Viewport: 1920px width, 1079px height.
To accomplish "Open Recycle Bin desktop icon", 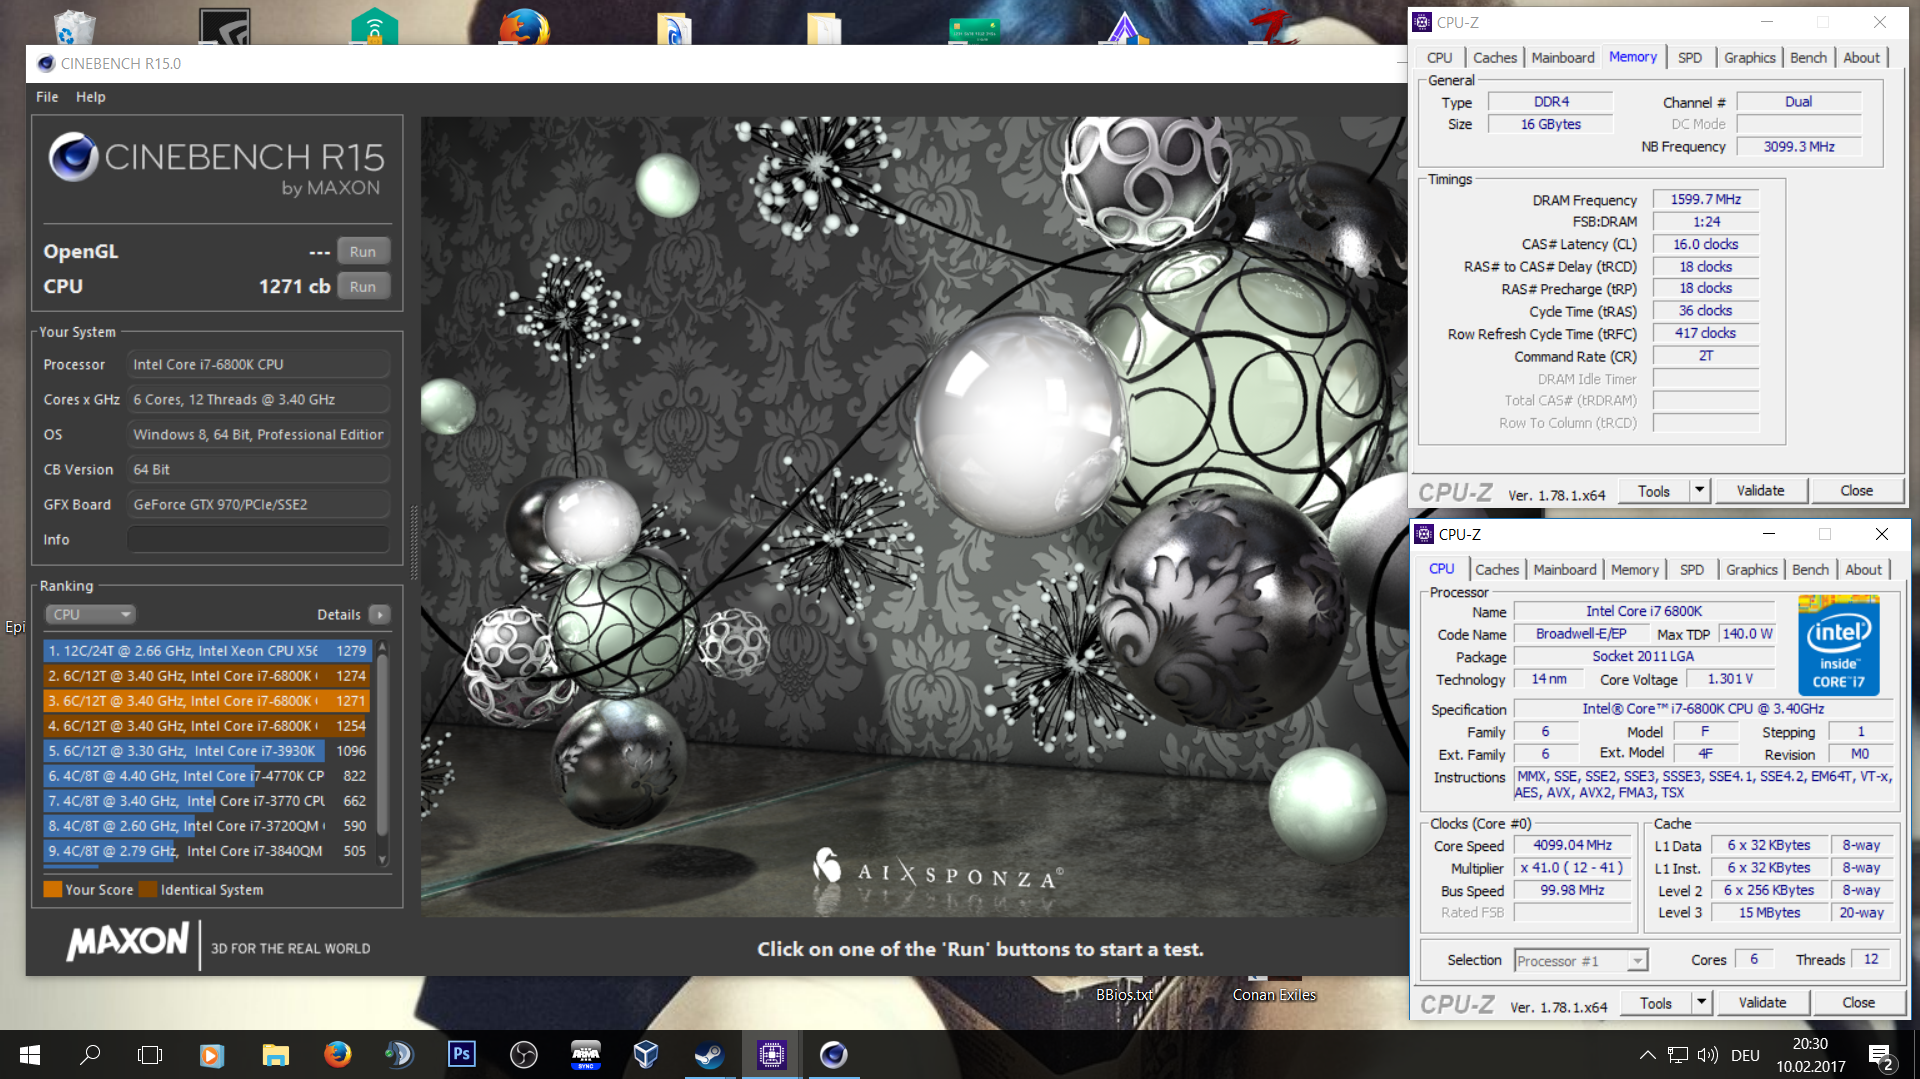I will coord(74,26).
